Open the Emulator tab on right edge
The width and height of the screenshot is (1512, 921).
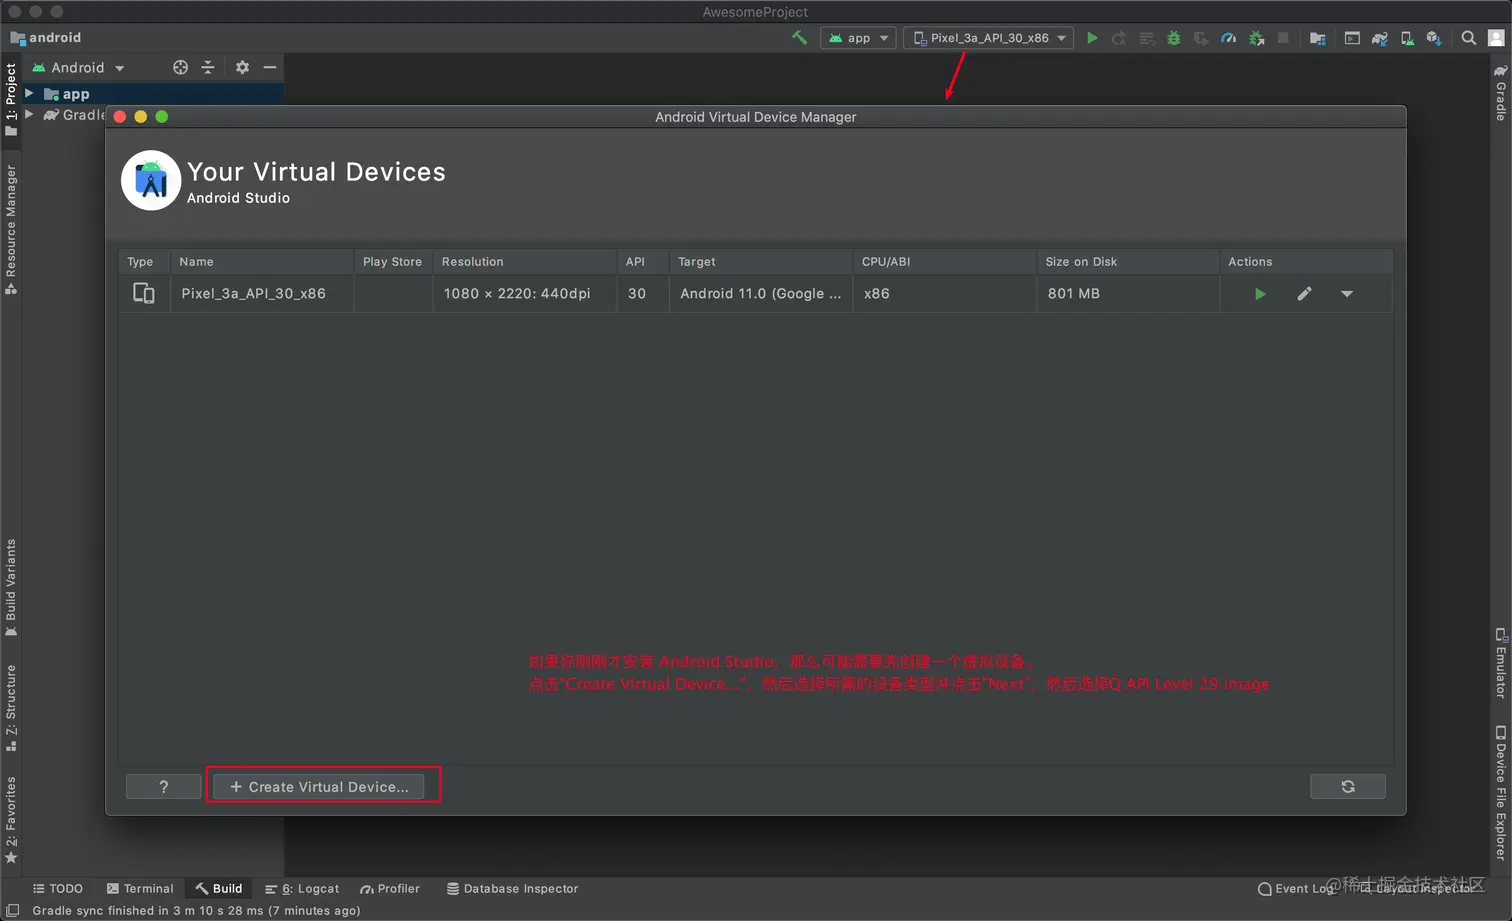1500,662
